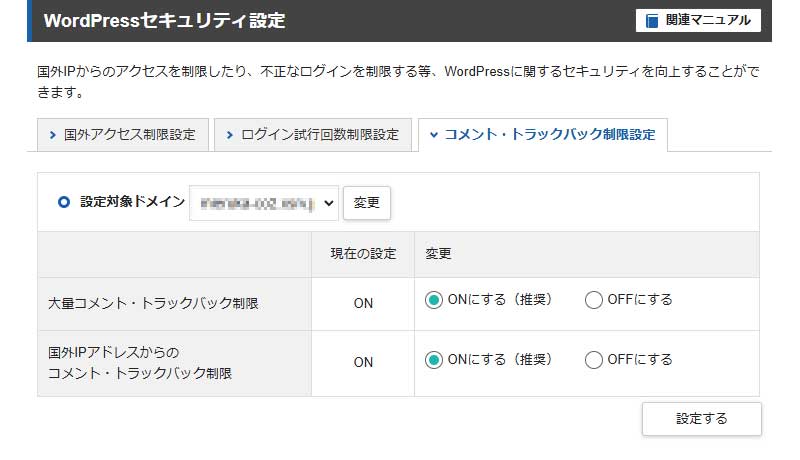800x460 pixels.
Task: Click the circle icon beside 設定対象ドメイン
Action: pyautogui.click(x=64, y=202)
